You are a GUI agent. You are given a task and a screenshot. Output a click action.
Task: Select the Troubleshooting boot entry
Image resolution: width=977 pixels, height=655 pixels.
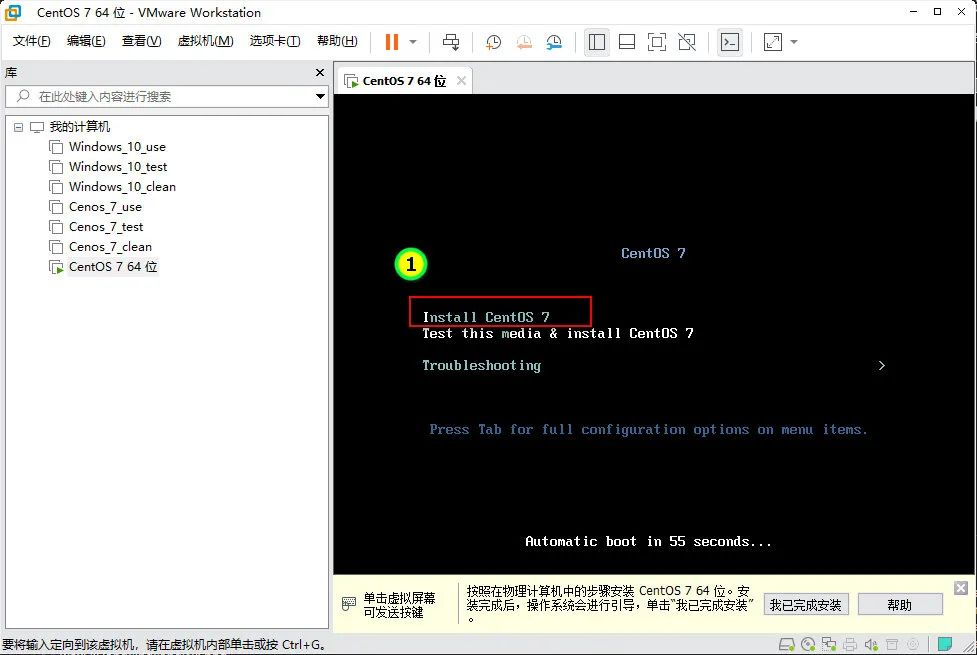[482, 366]
